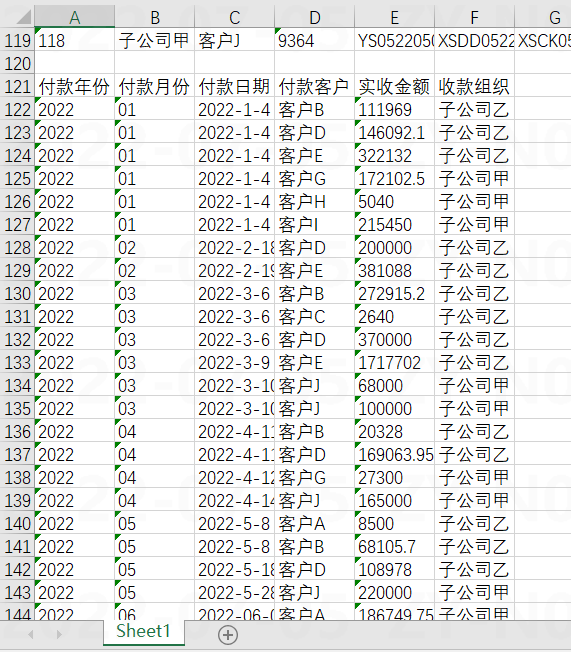571x652 pixels.
Task: Select row 121 header
Action: (17, 86)
